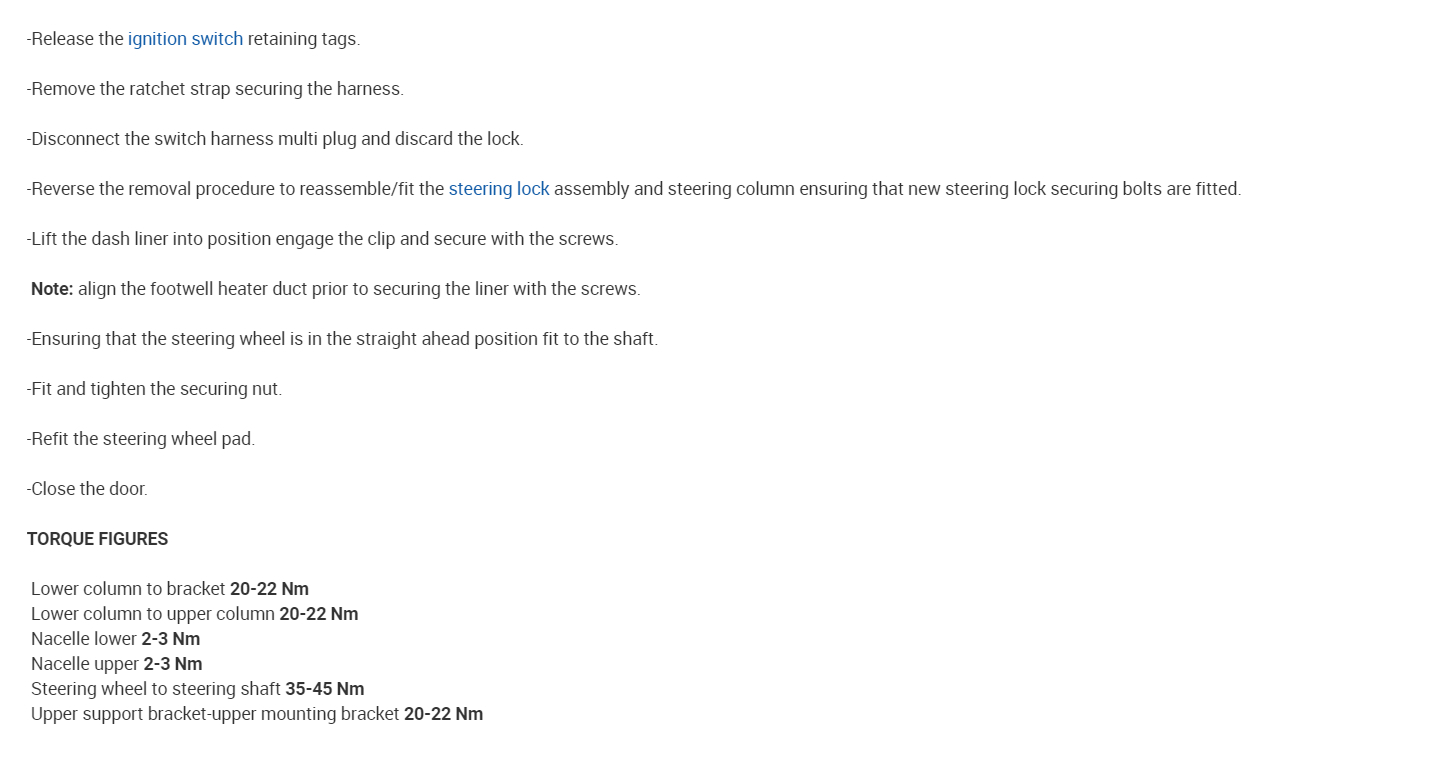The width and height of the screenshot is (1443, 768).
Task: Click the Lower column to bracket torque value
Action: click(269, 589)
